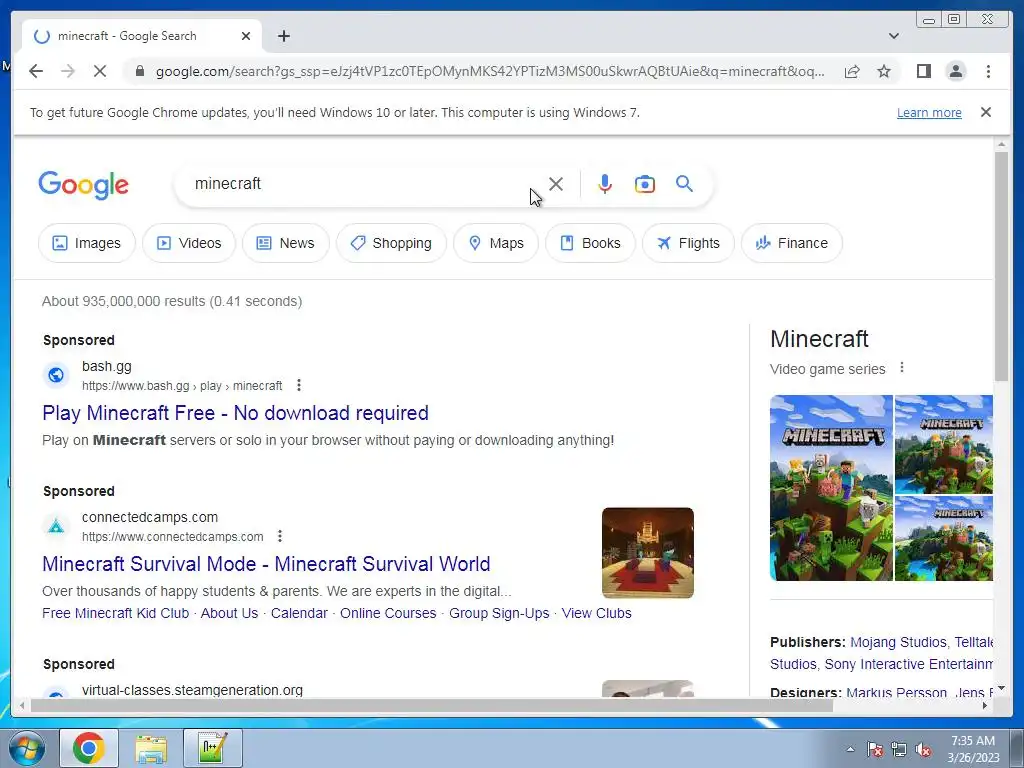Show hidden tray icons arrow
1024x768 pixels.
(850, 749)
